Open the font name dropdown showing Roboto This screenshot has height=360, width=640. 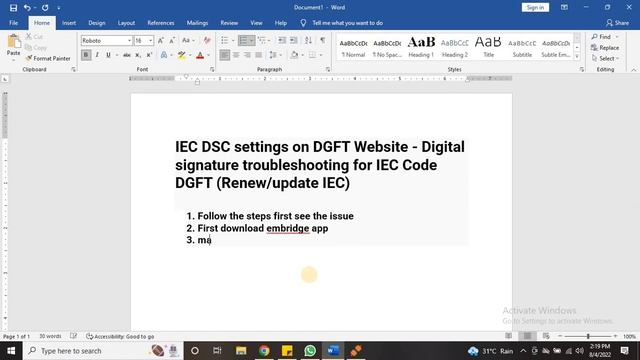point(129,40)
